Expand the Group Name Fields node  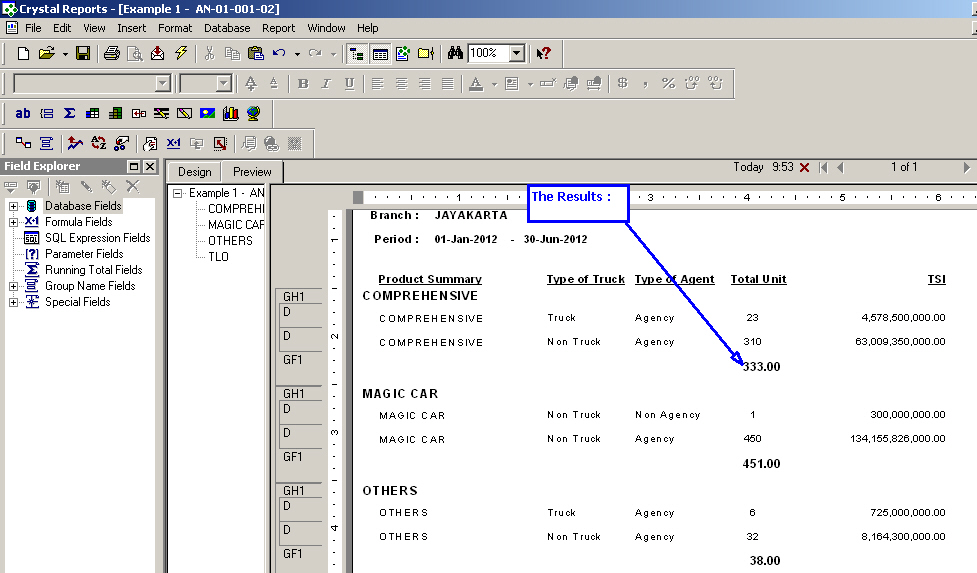click(x=13, y=286)
